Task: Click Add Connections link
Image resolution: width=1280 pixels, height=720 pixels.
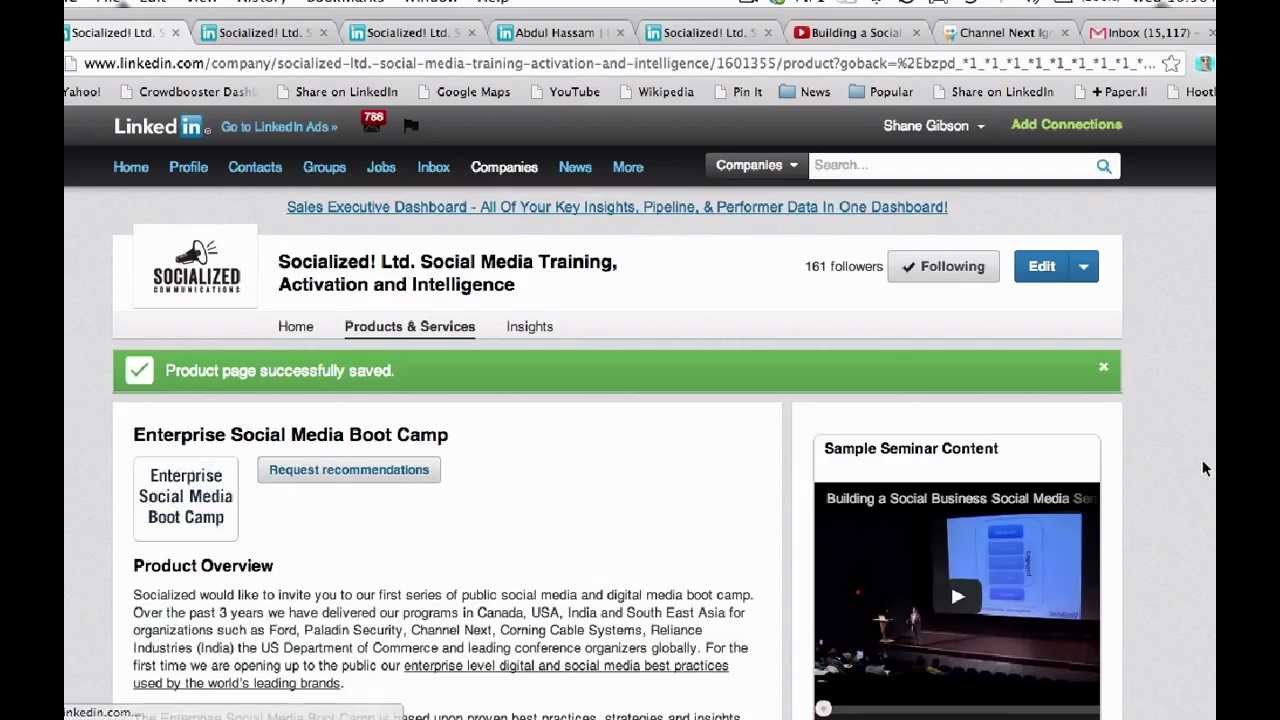Action: tap(1066, 125)
